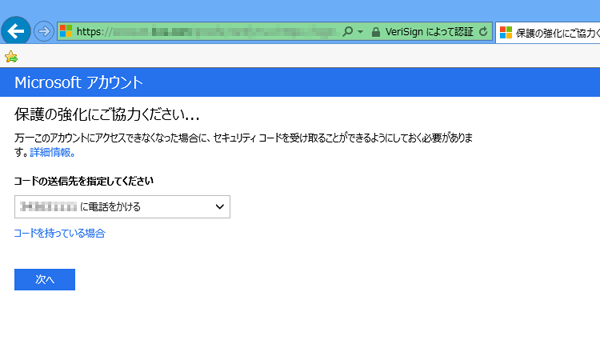Open the address bar search dropdown arrow

(x=360, y=32)
